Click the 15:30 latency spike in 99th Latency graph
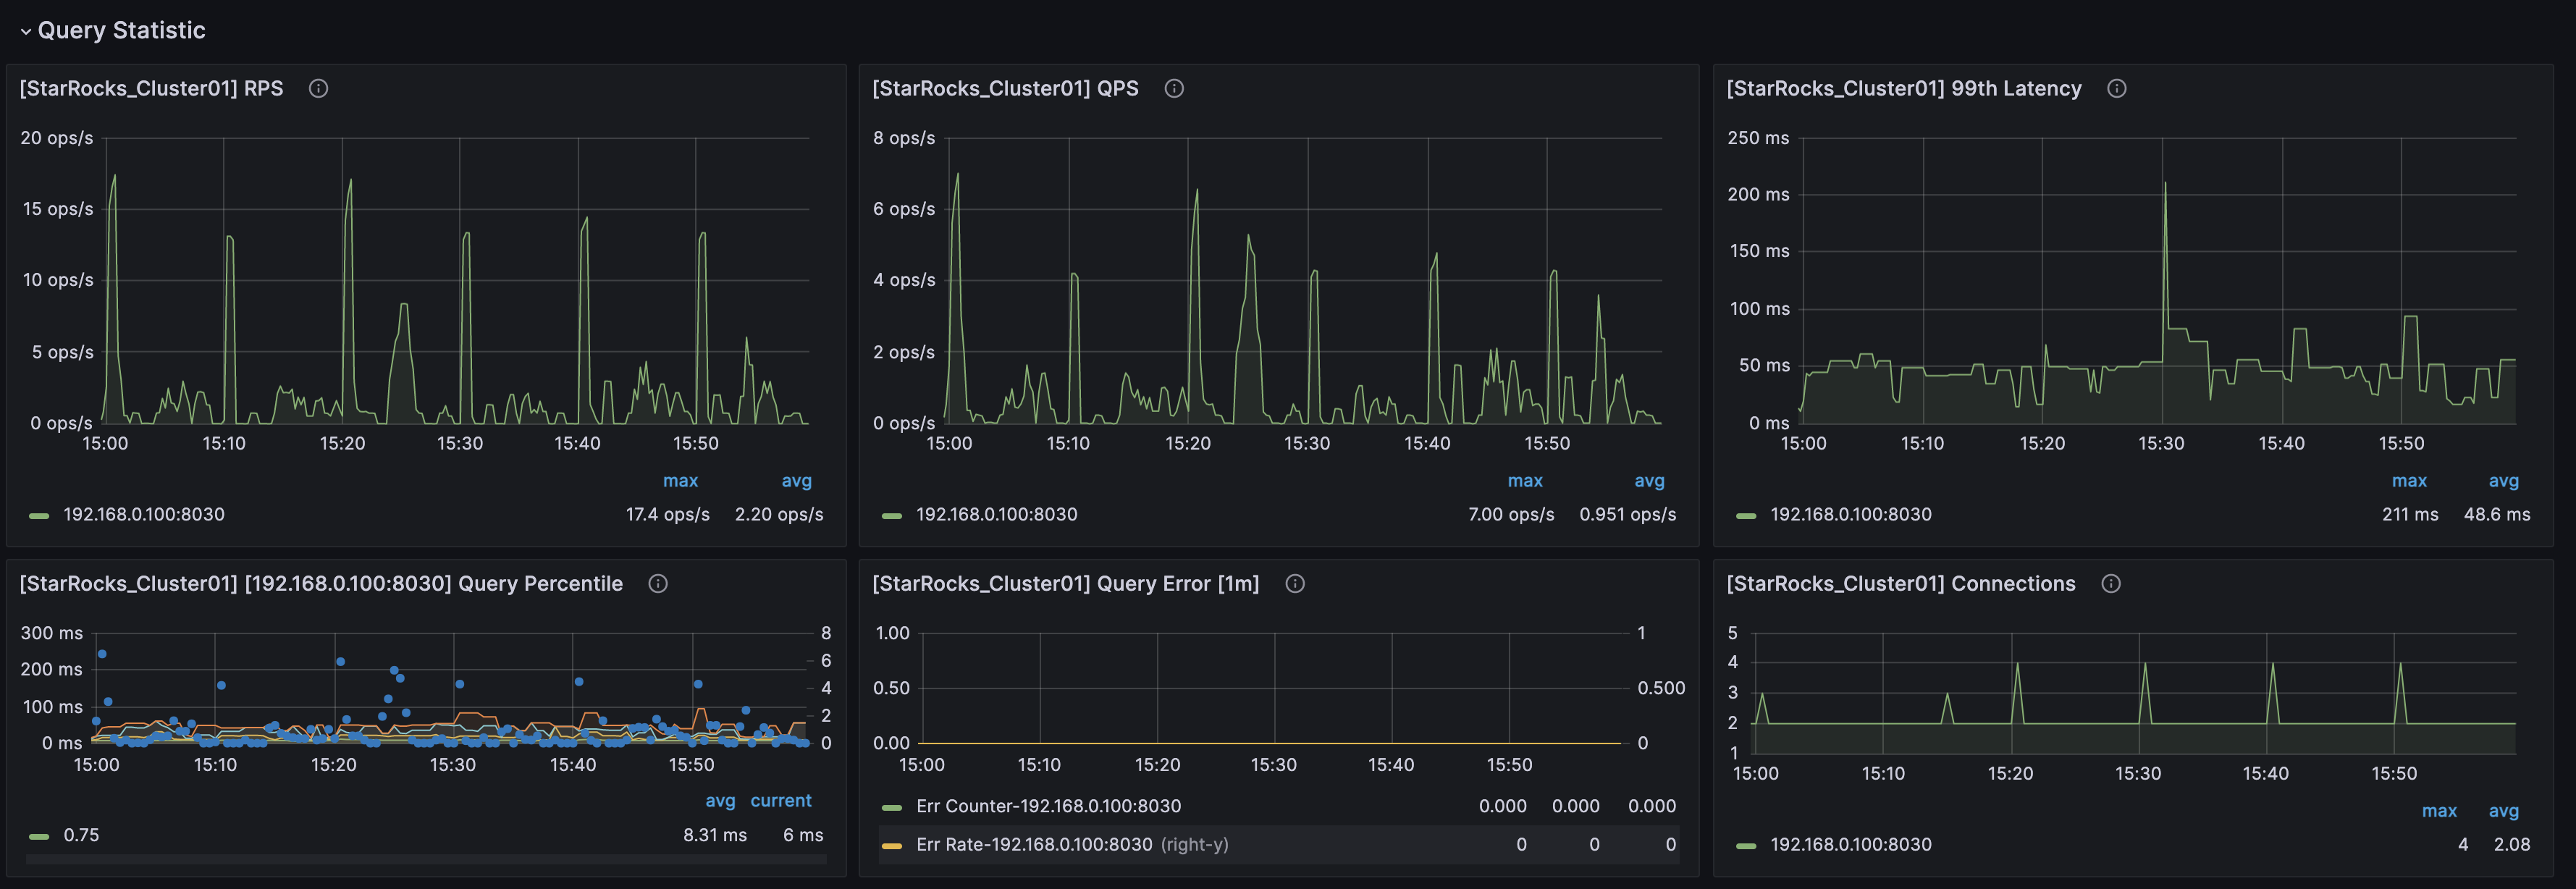Image resolution: width=2576 pixels, height=889 pixels. pyautogui.click(x=2165, y=184)
